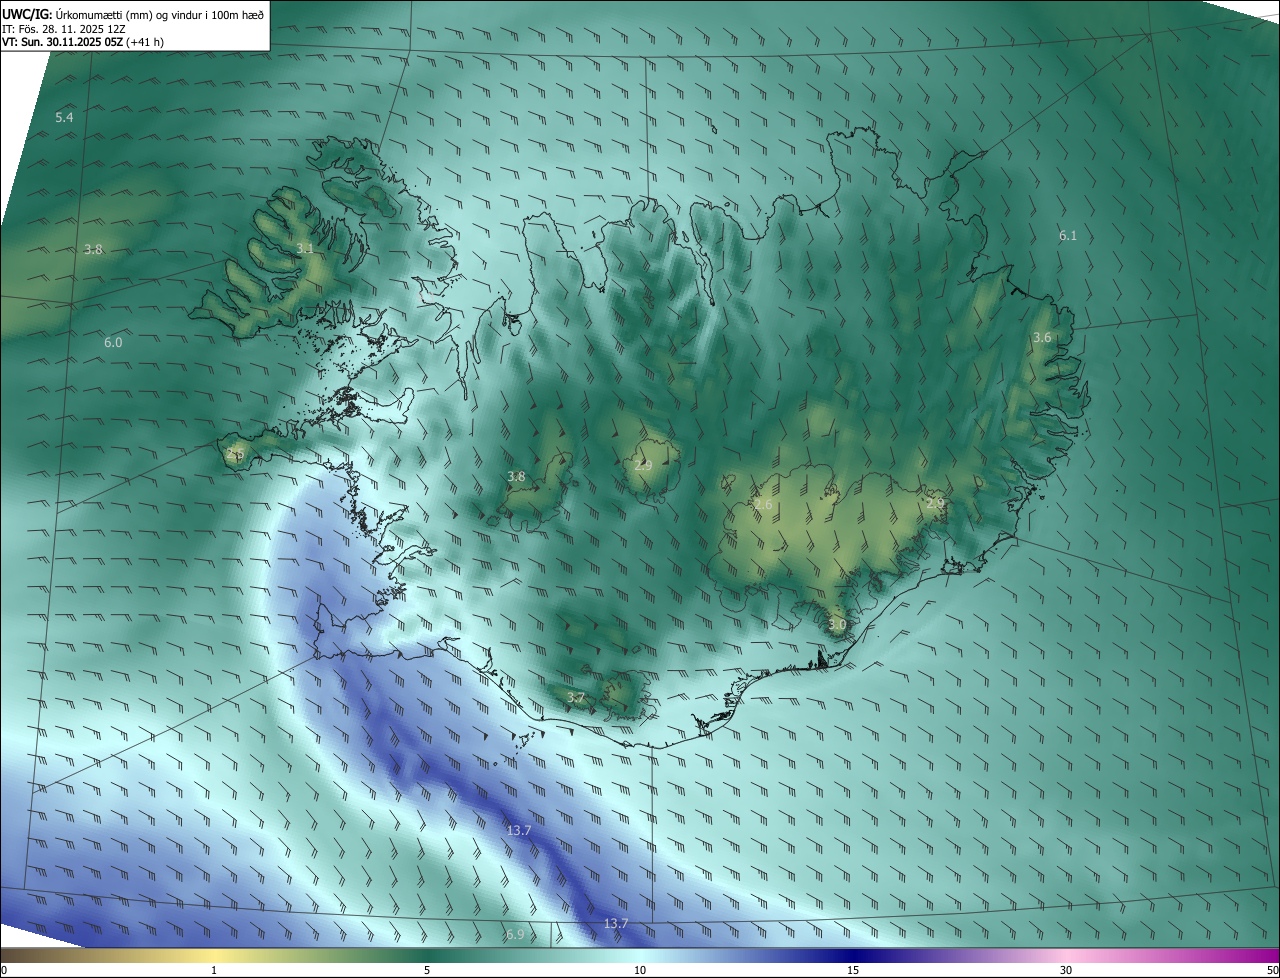Click the 1 tick on the color scale
The width and height of the screenshot is (1280, 978).
[214, 970]
